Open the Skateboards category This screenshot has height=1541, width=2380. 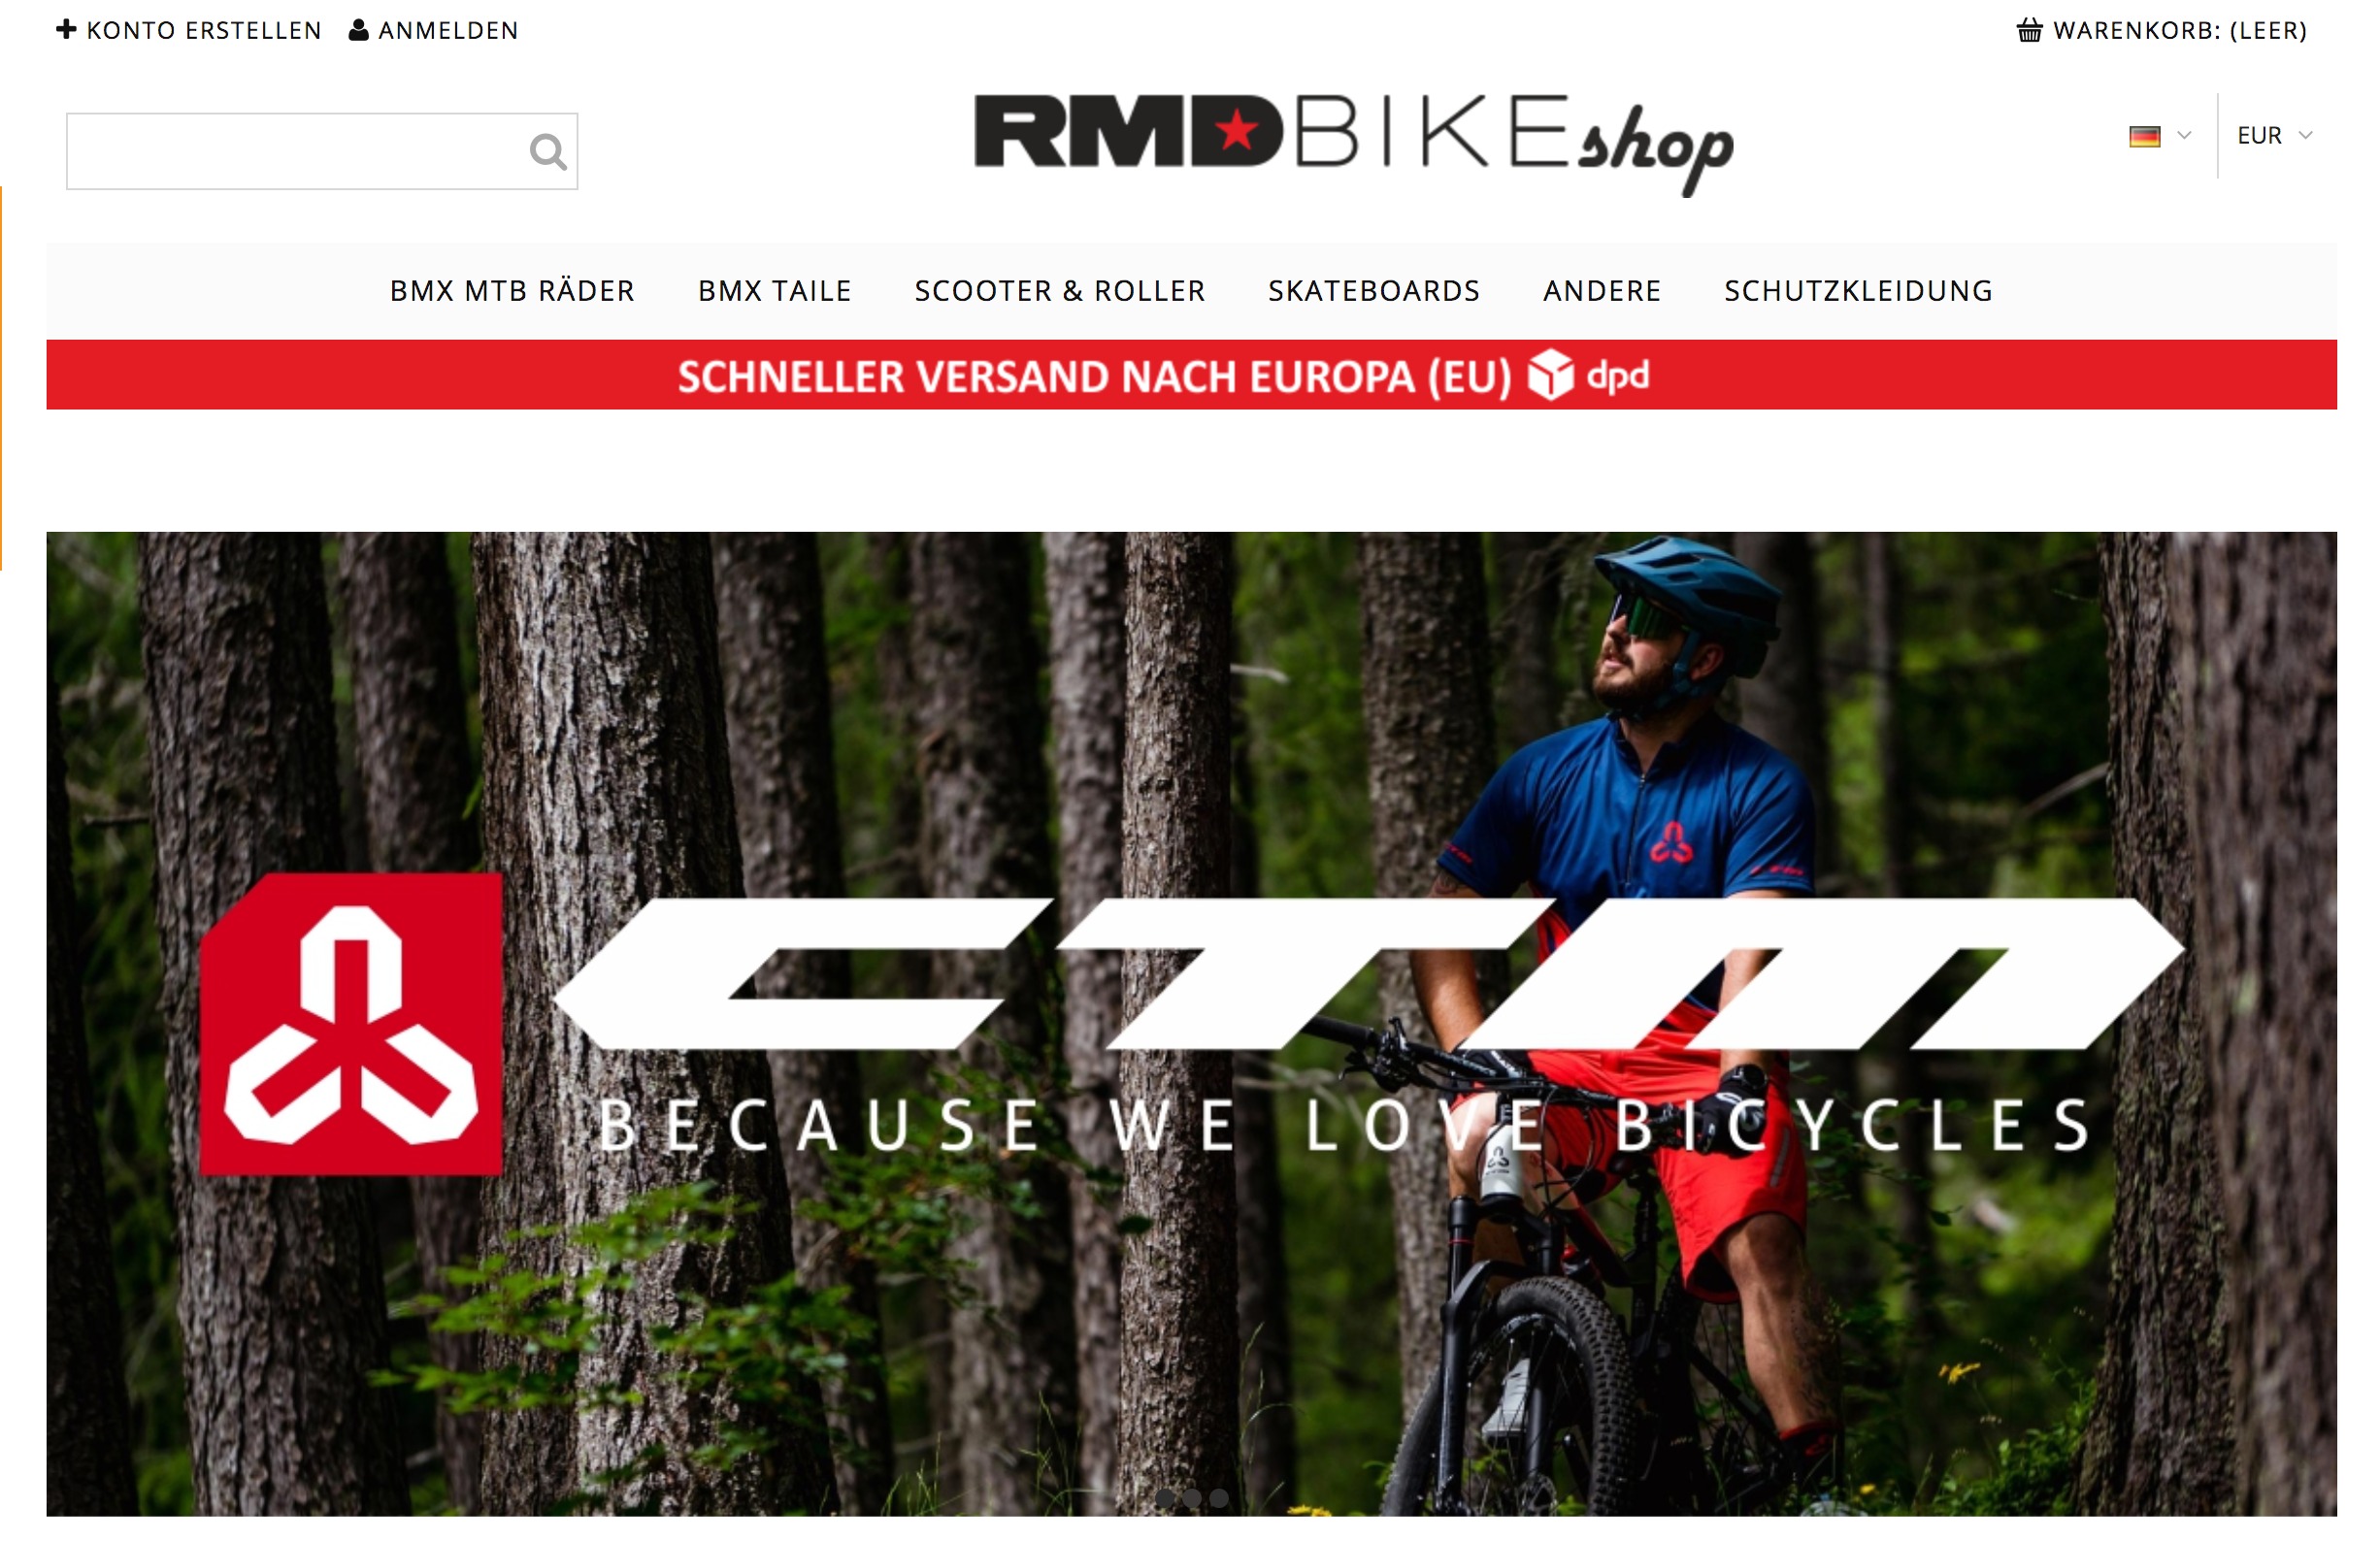coord(1373,291)
